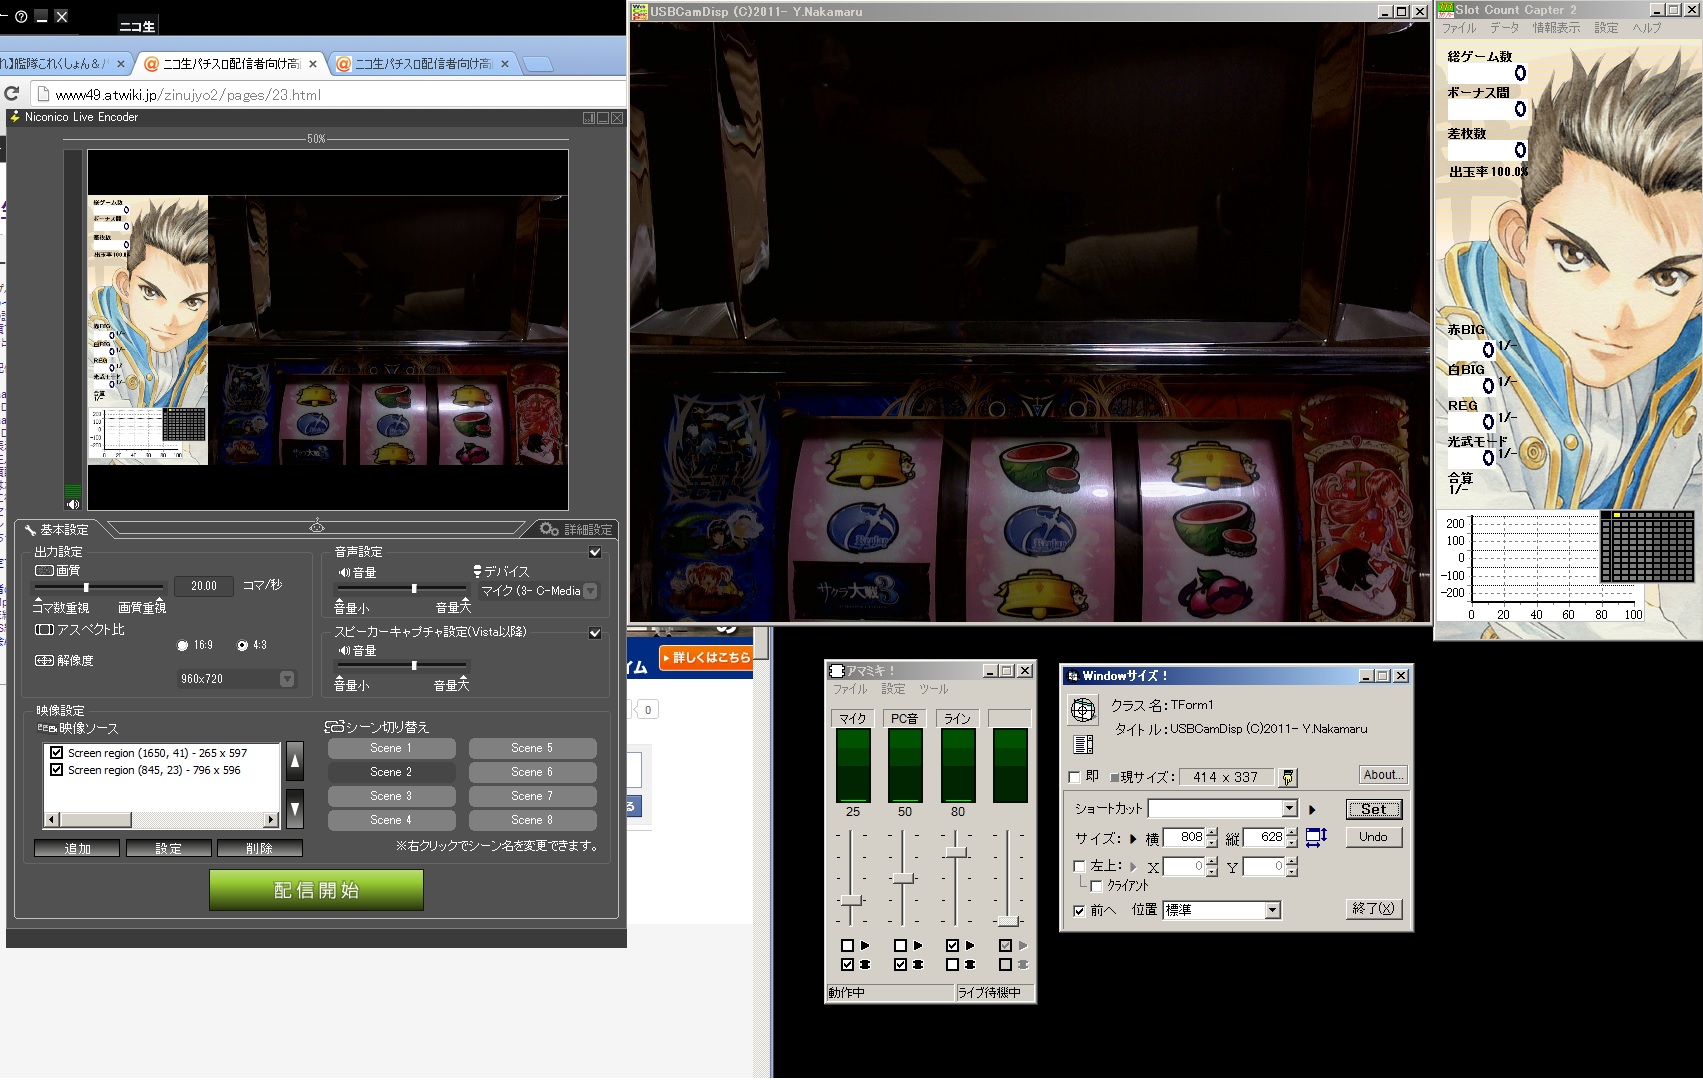Viewport: 1703px width, 1080px height.
Task: Click the 追加 button under video sources
Action: coord(77,848)
